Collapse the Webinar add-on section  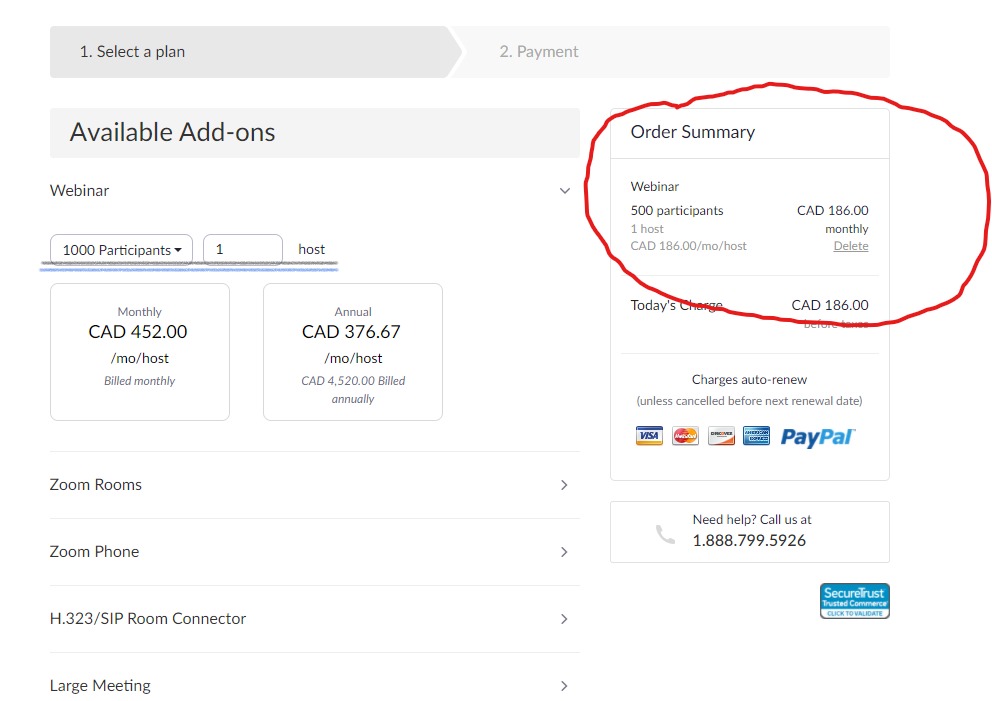565,190
